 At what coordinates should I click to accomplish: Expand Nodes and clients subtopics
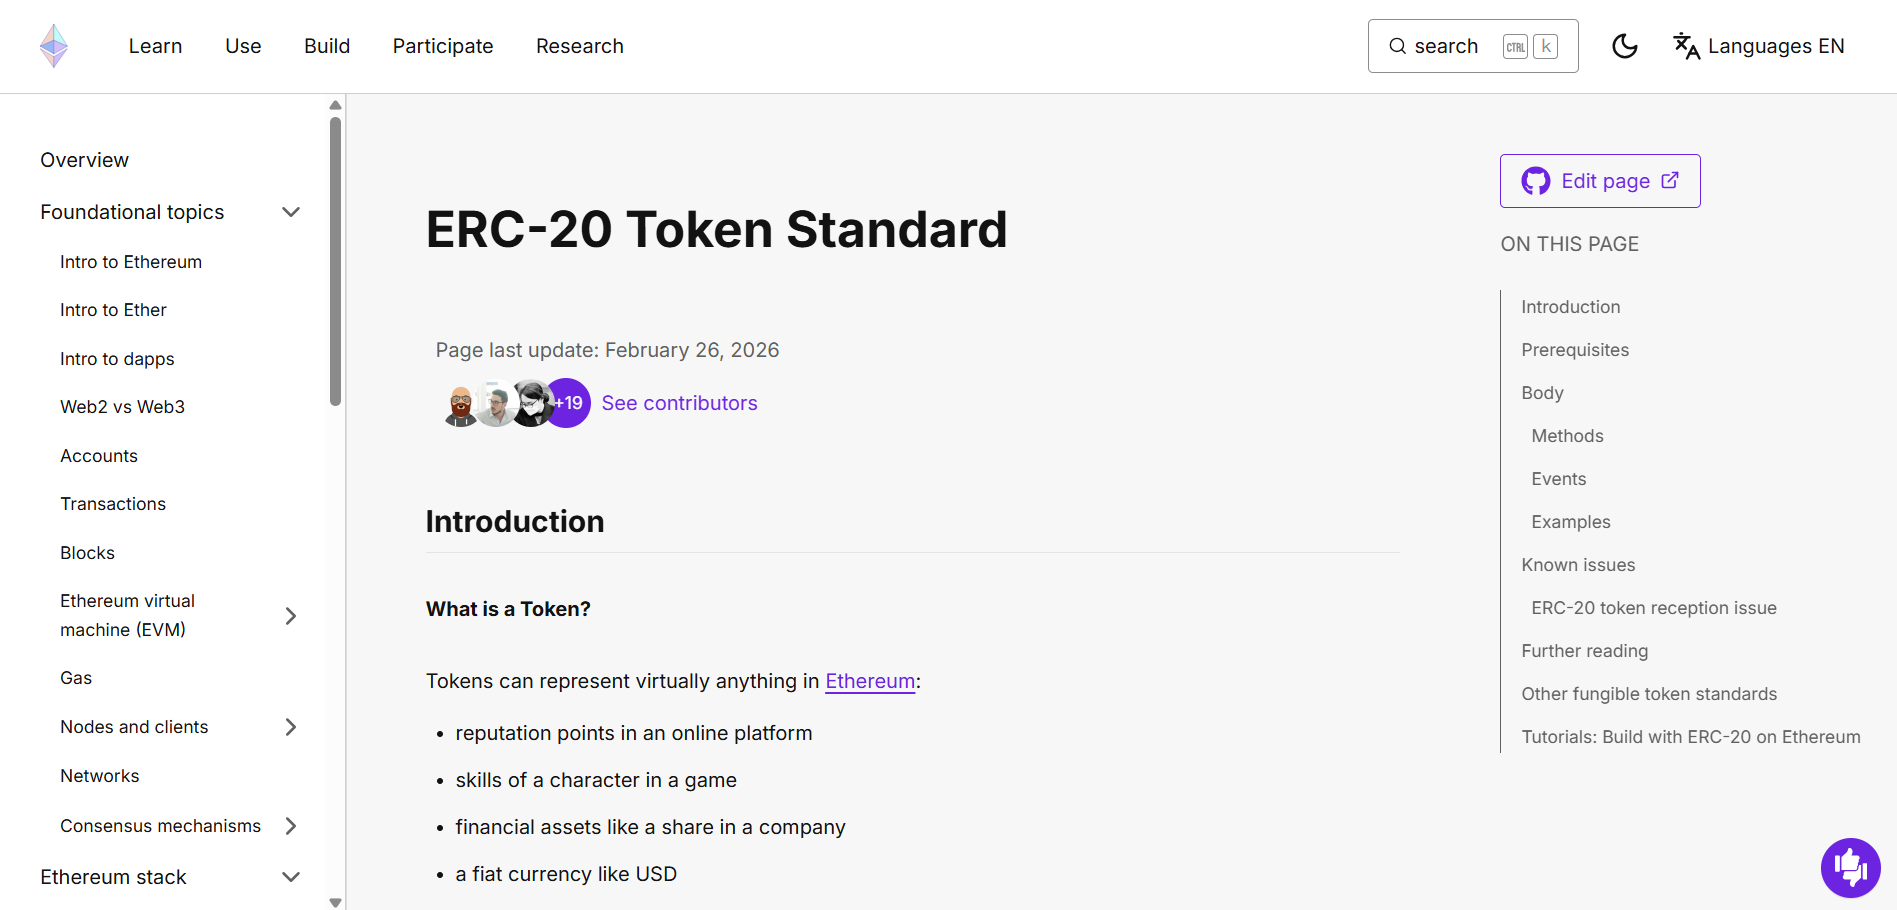pos(290,727)
